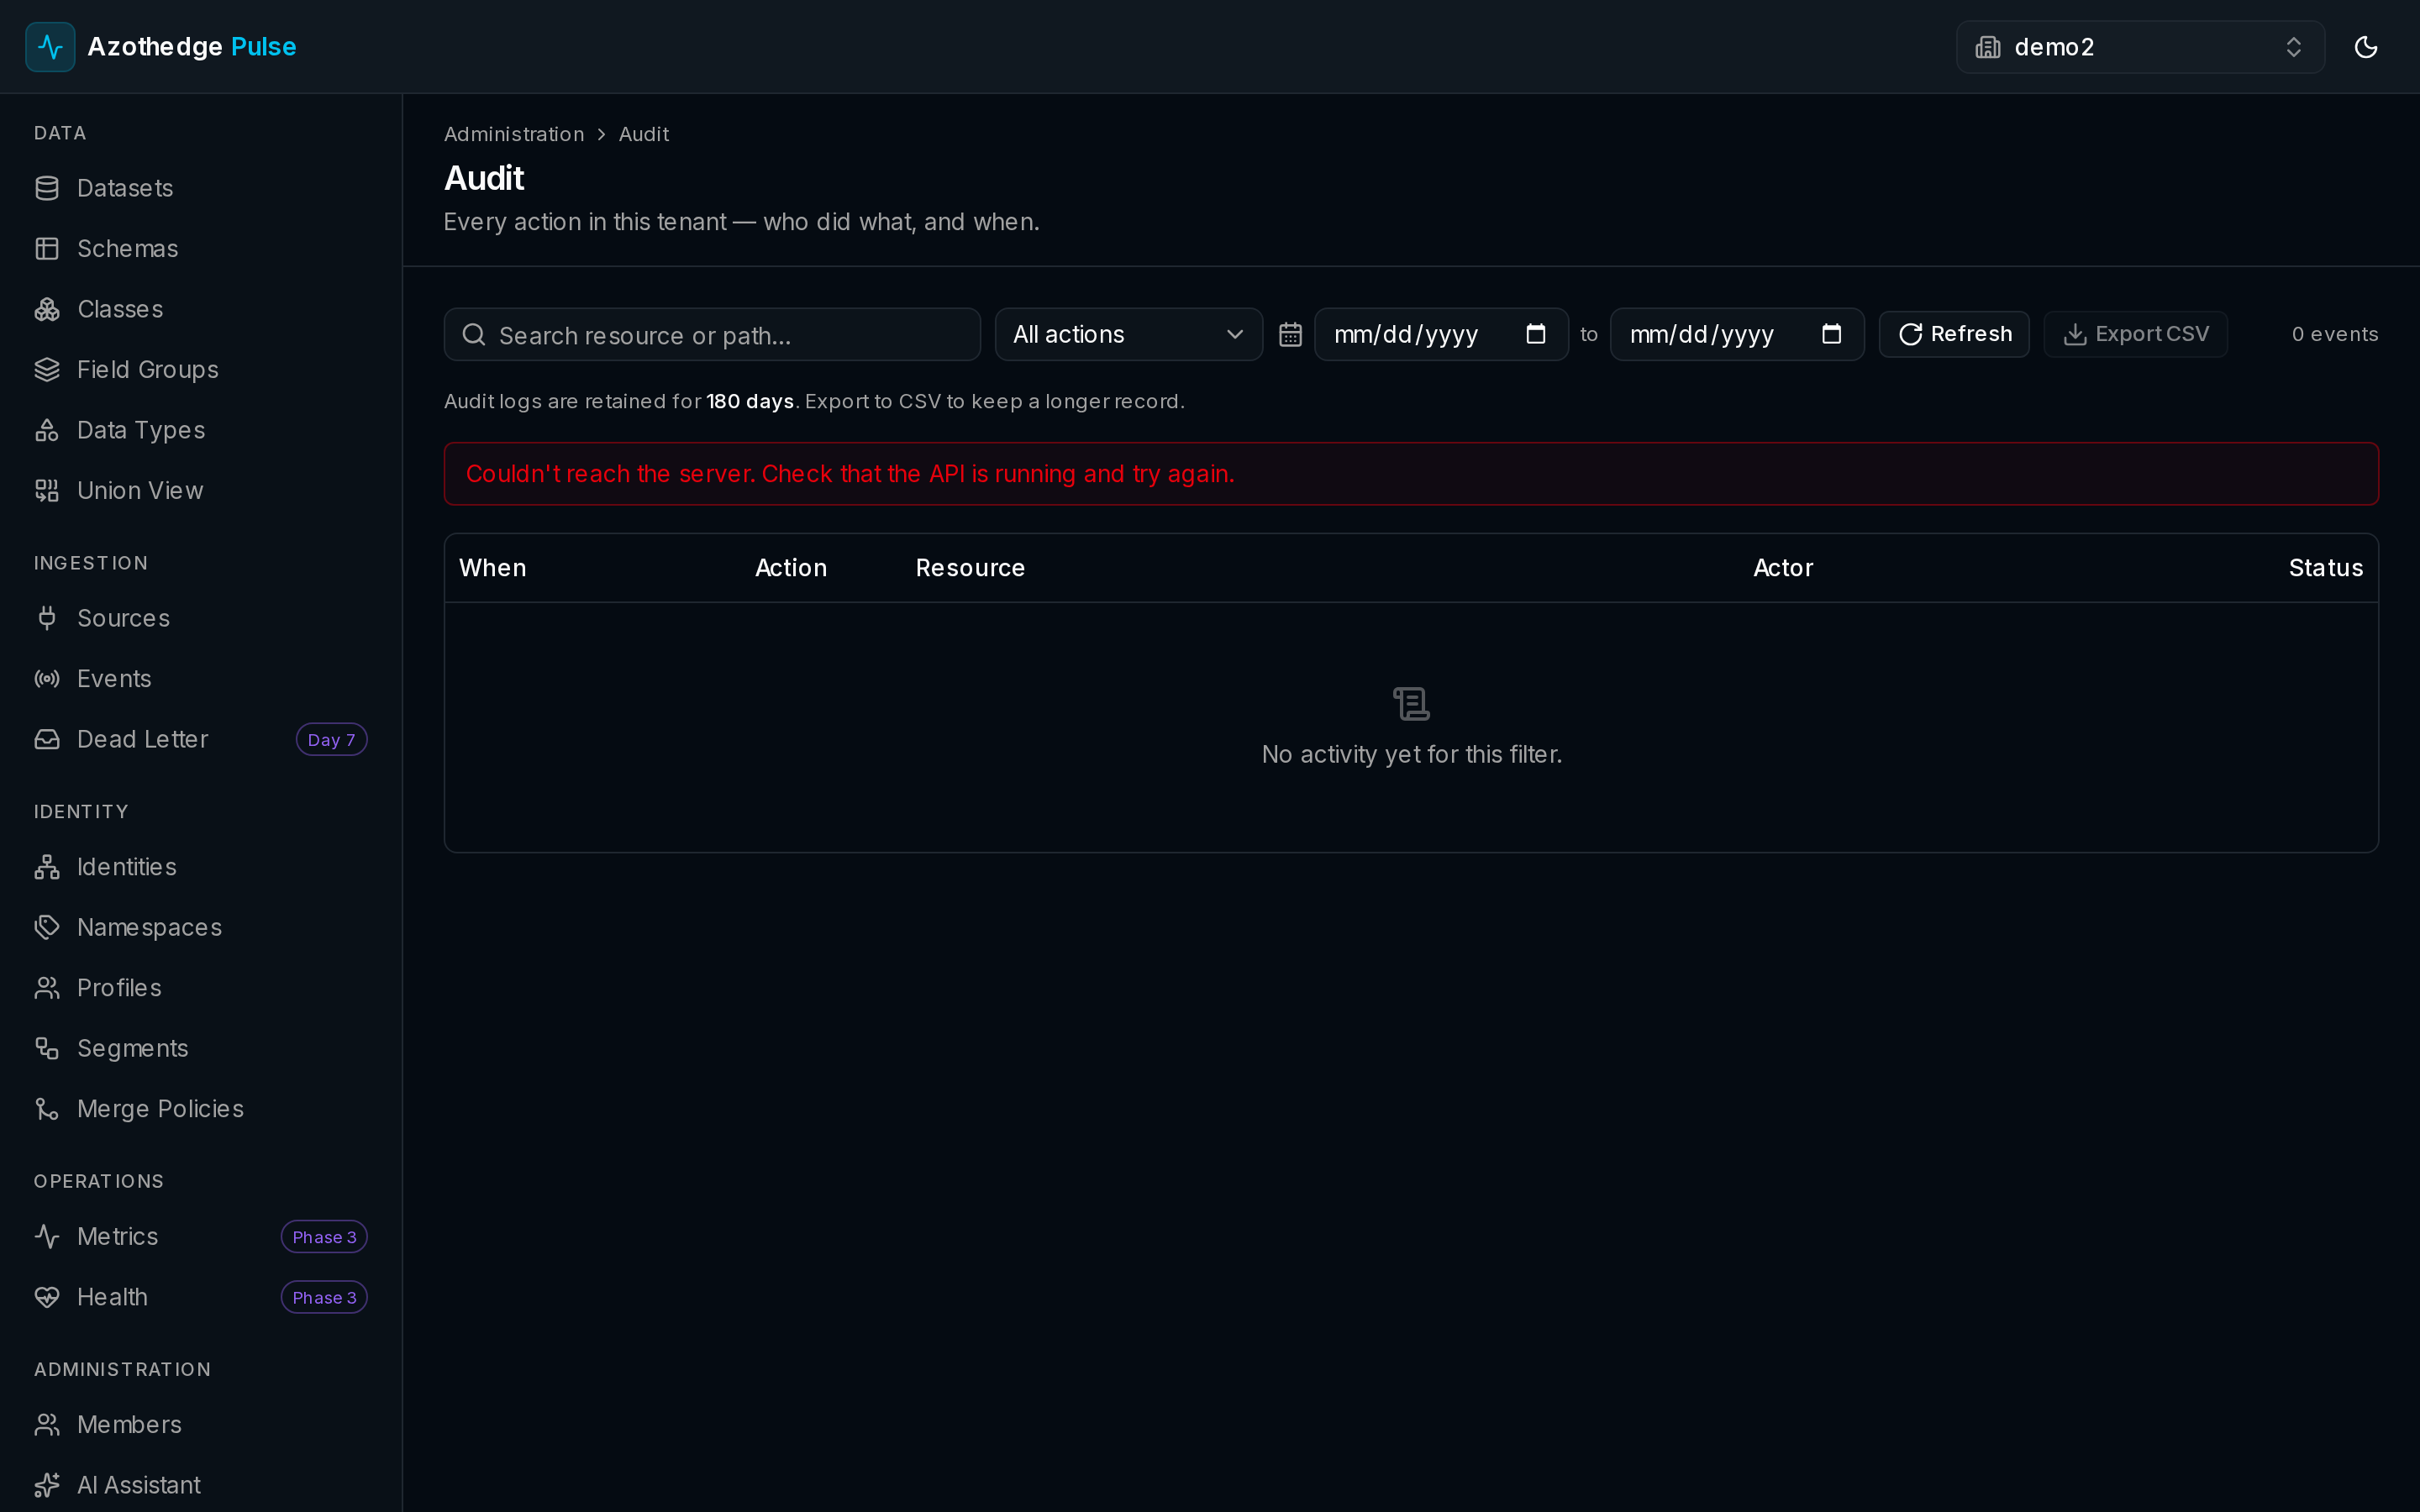Open Merge Policies page
The height and width of the screenshot is (1512, 2420).
click(201, 1109)
